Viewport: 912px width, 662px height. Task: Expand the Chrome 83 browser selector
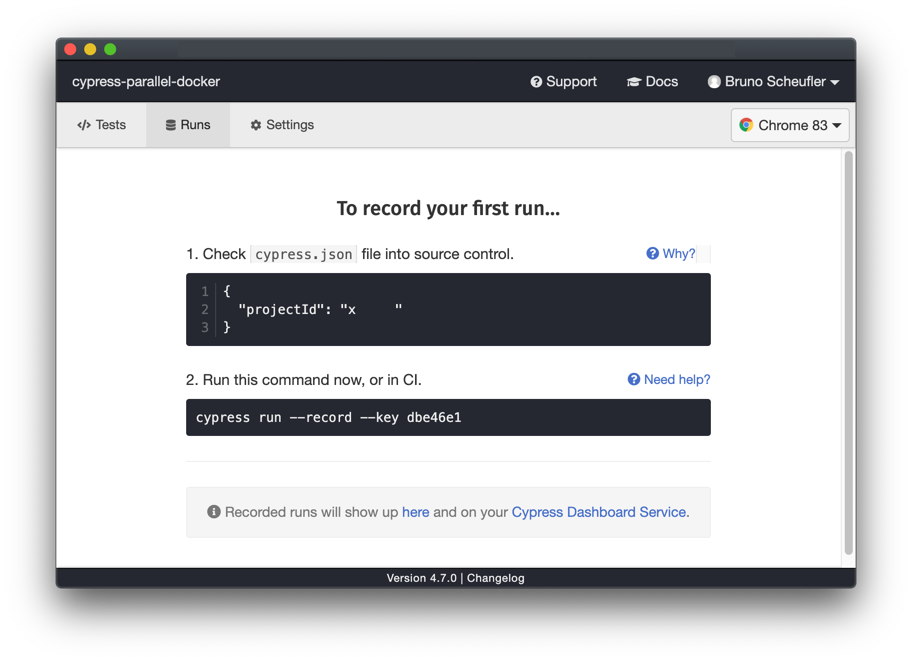coord(790,125)
